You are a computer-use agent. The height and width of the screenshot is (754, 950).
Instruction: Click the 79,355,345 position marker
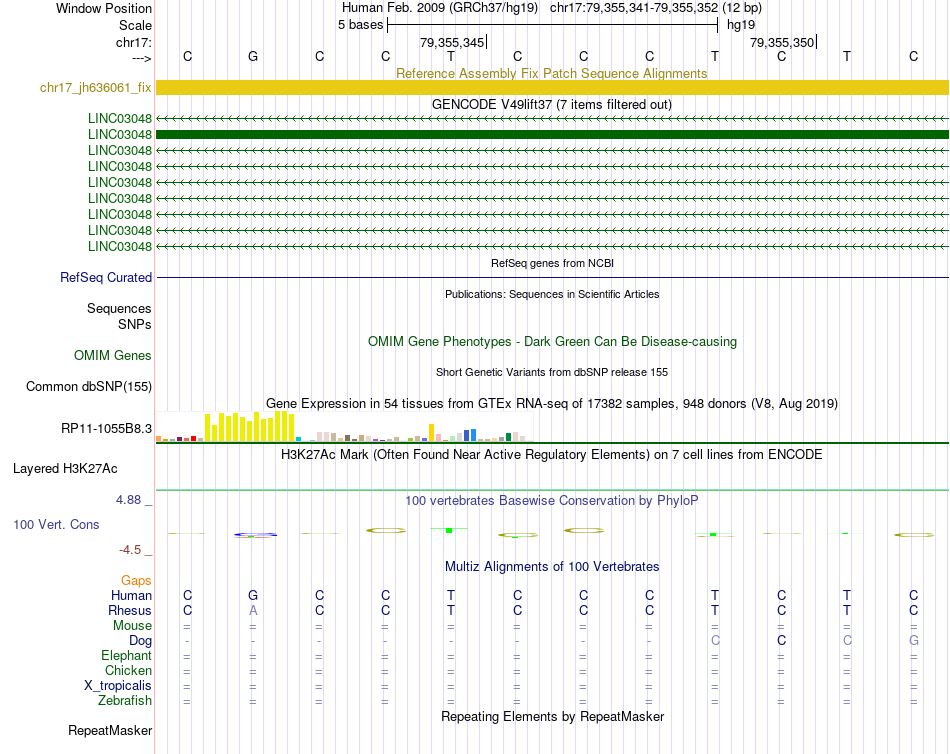click(453, 42)
